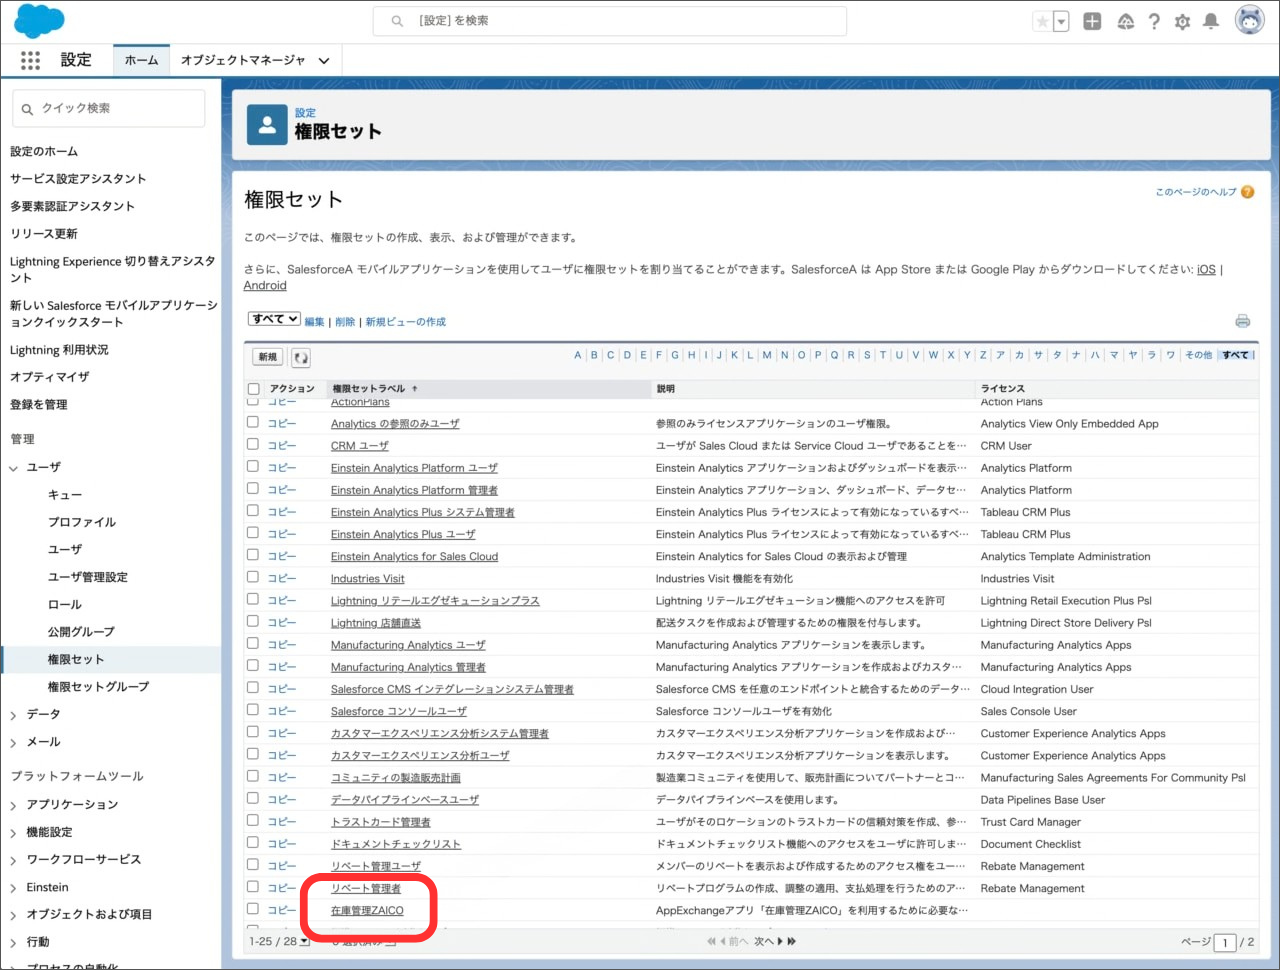Switch to the ホーム tab
This screenshot has width=1280, height=970.
pyautogui.click(x=141, y=60)
